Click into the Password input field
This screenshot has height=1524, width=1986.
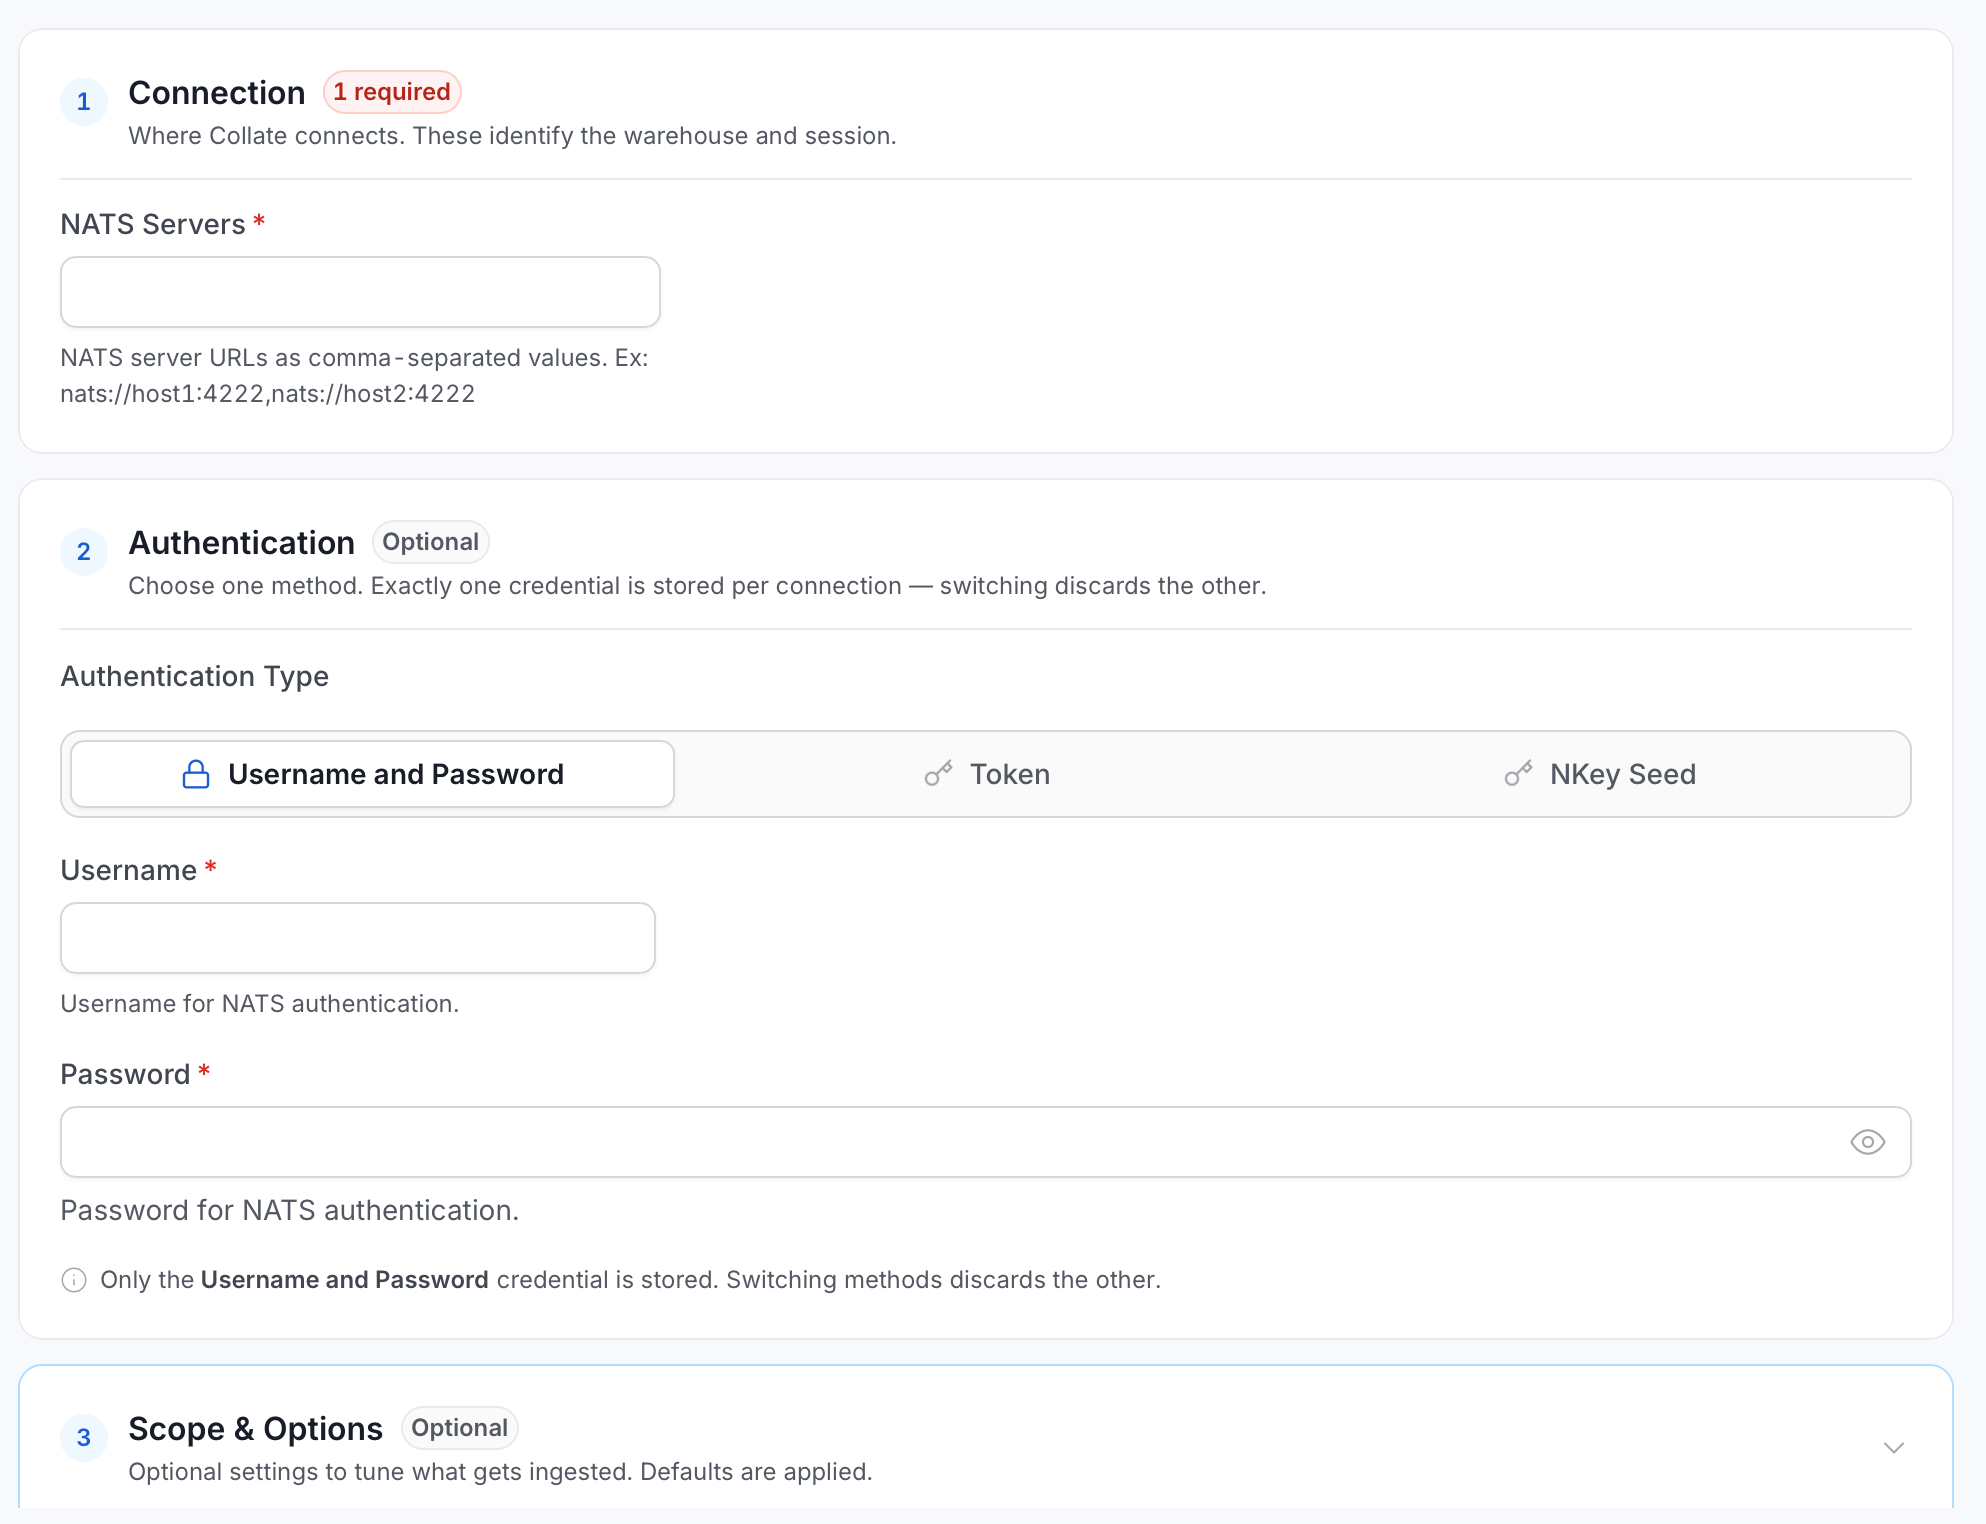[x=986, y=1142]
